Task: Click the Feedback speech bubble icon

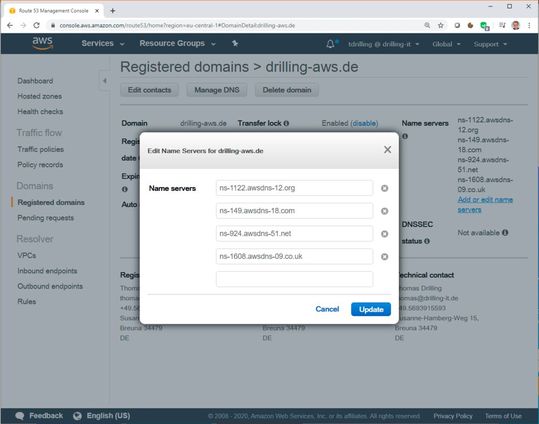Action: tap(20, 416)
